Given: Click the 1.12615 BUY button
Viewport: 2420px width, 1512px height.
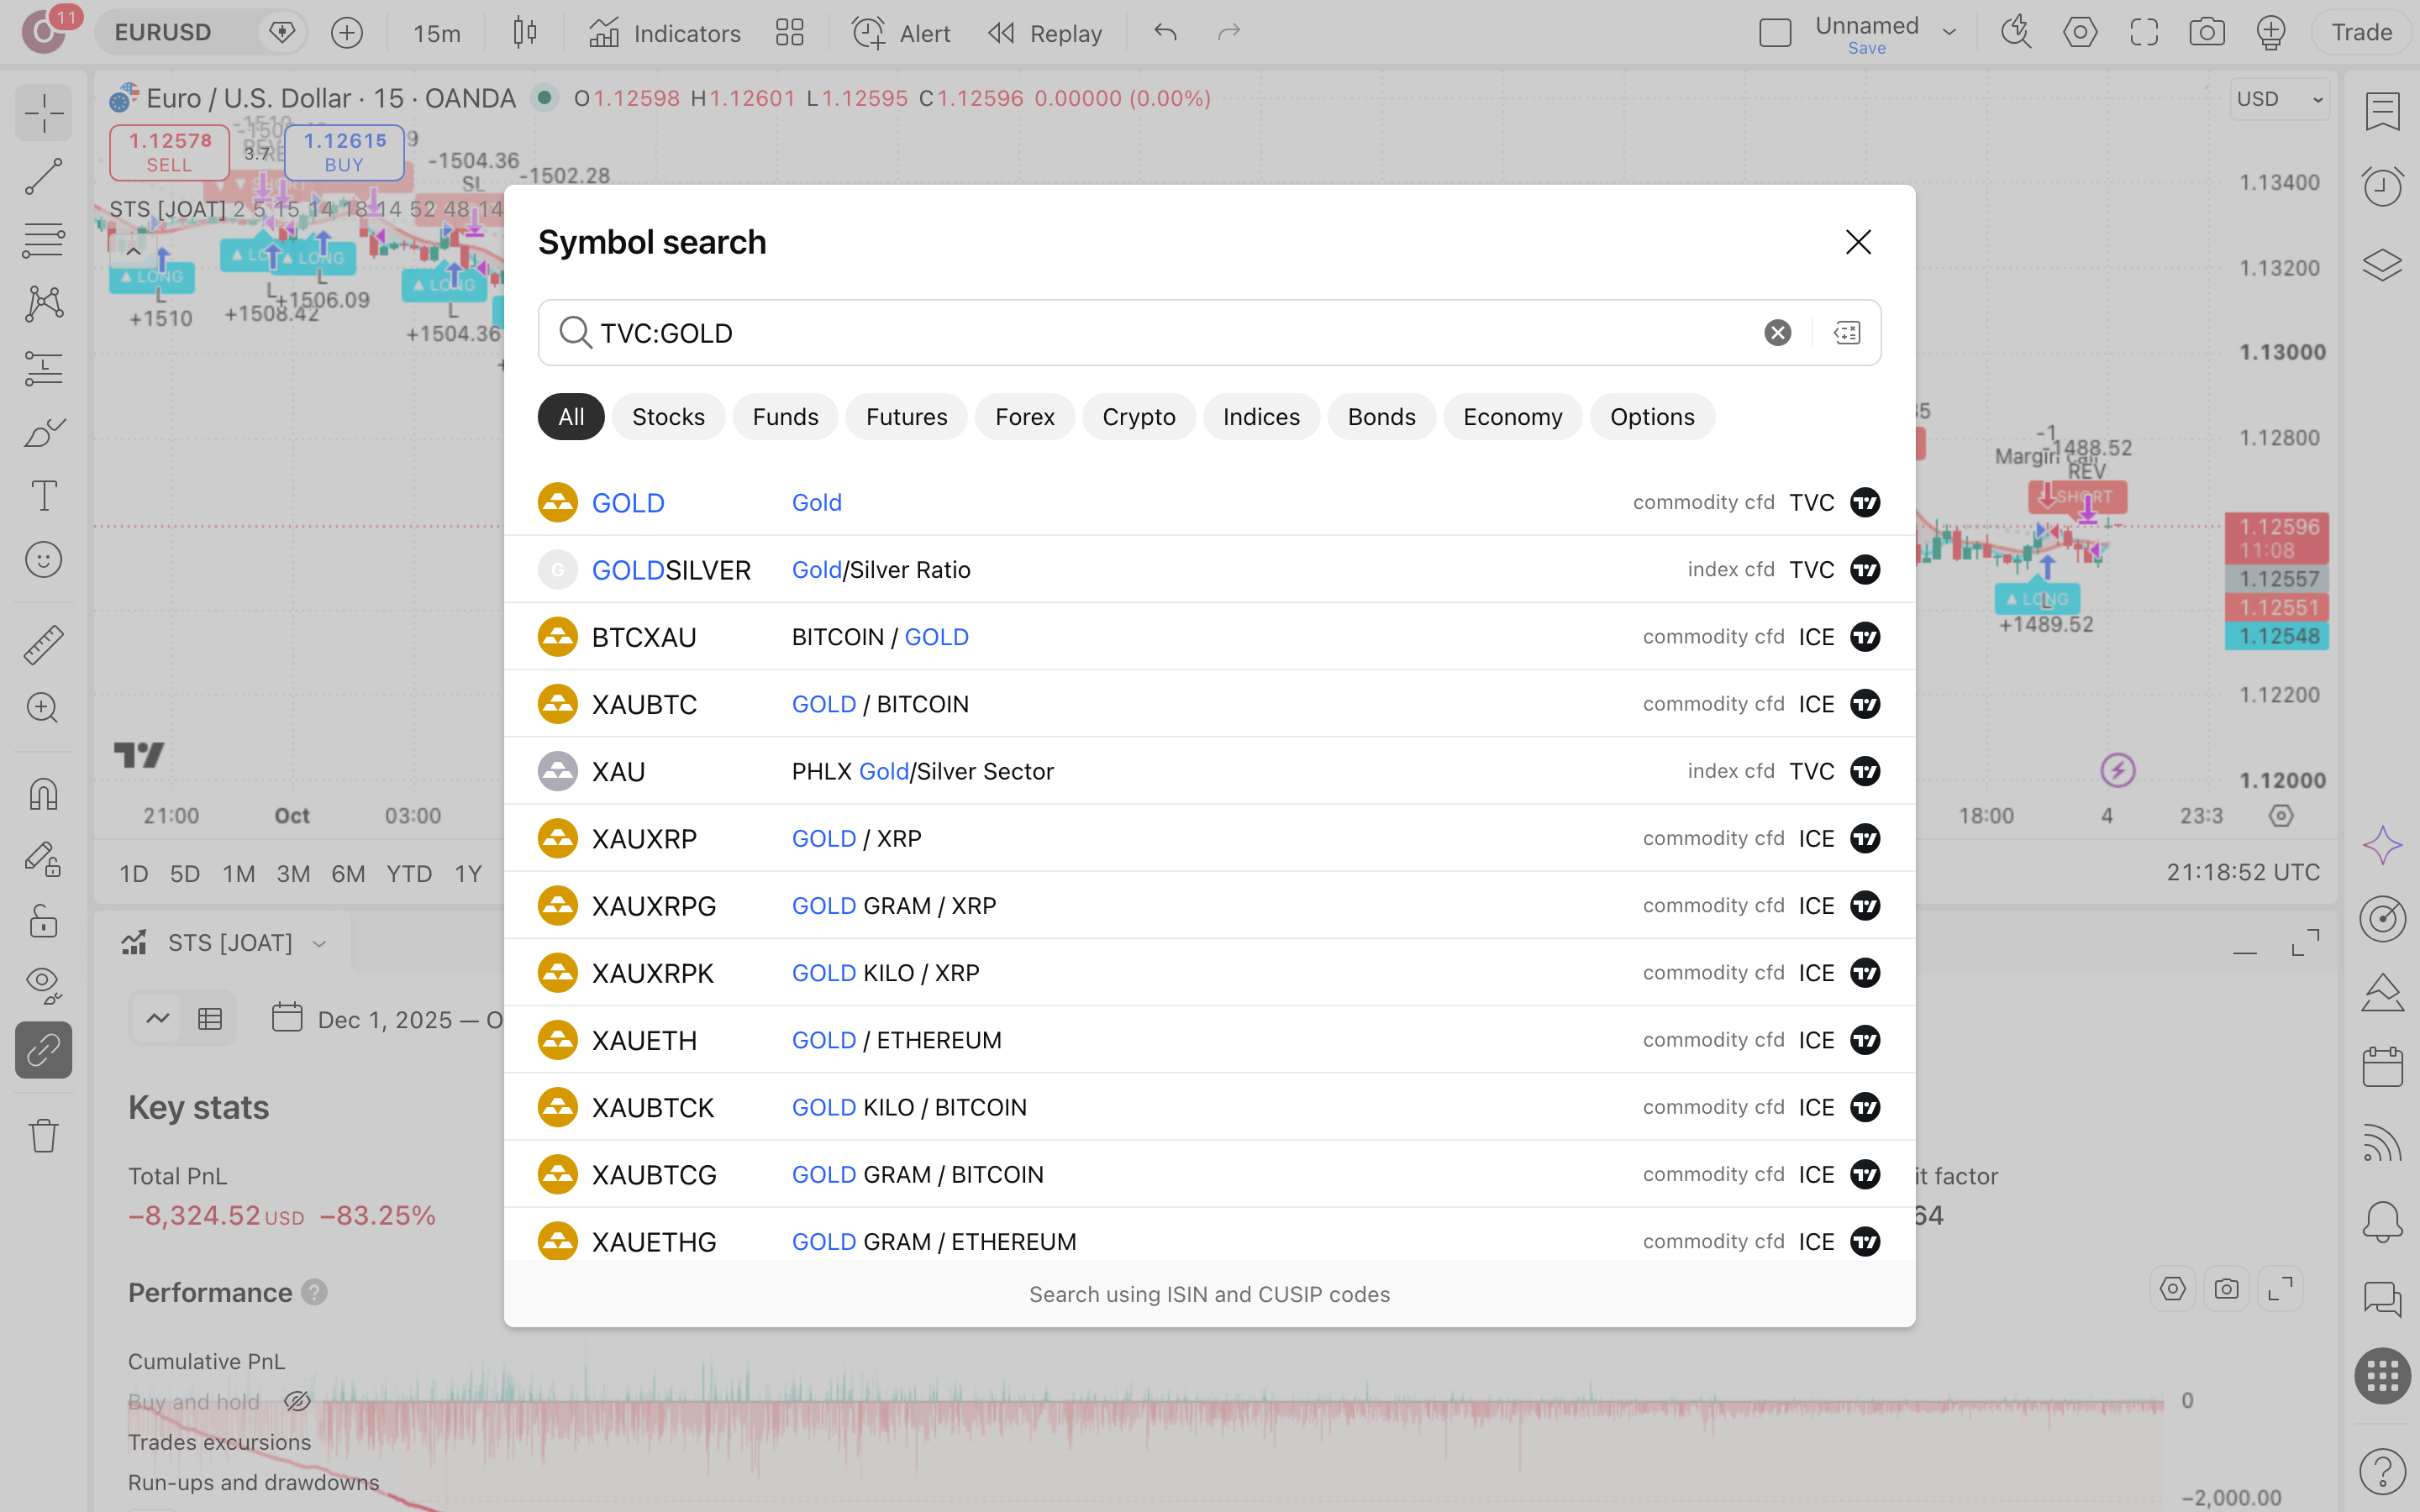Looking at the screenshot, I should (x=345, y=152).
